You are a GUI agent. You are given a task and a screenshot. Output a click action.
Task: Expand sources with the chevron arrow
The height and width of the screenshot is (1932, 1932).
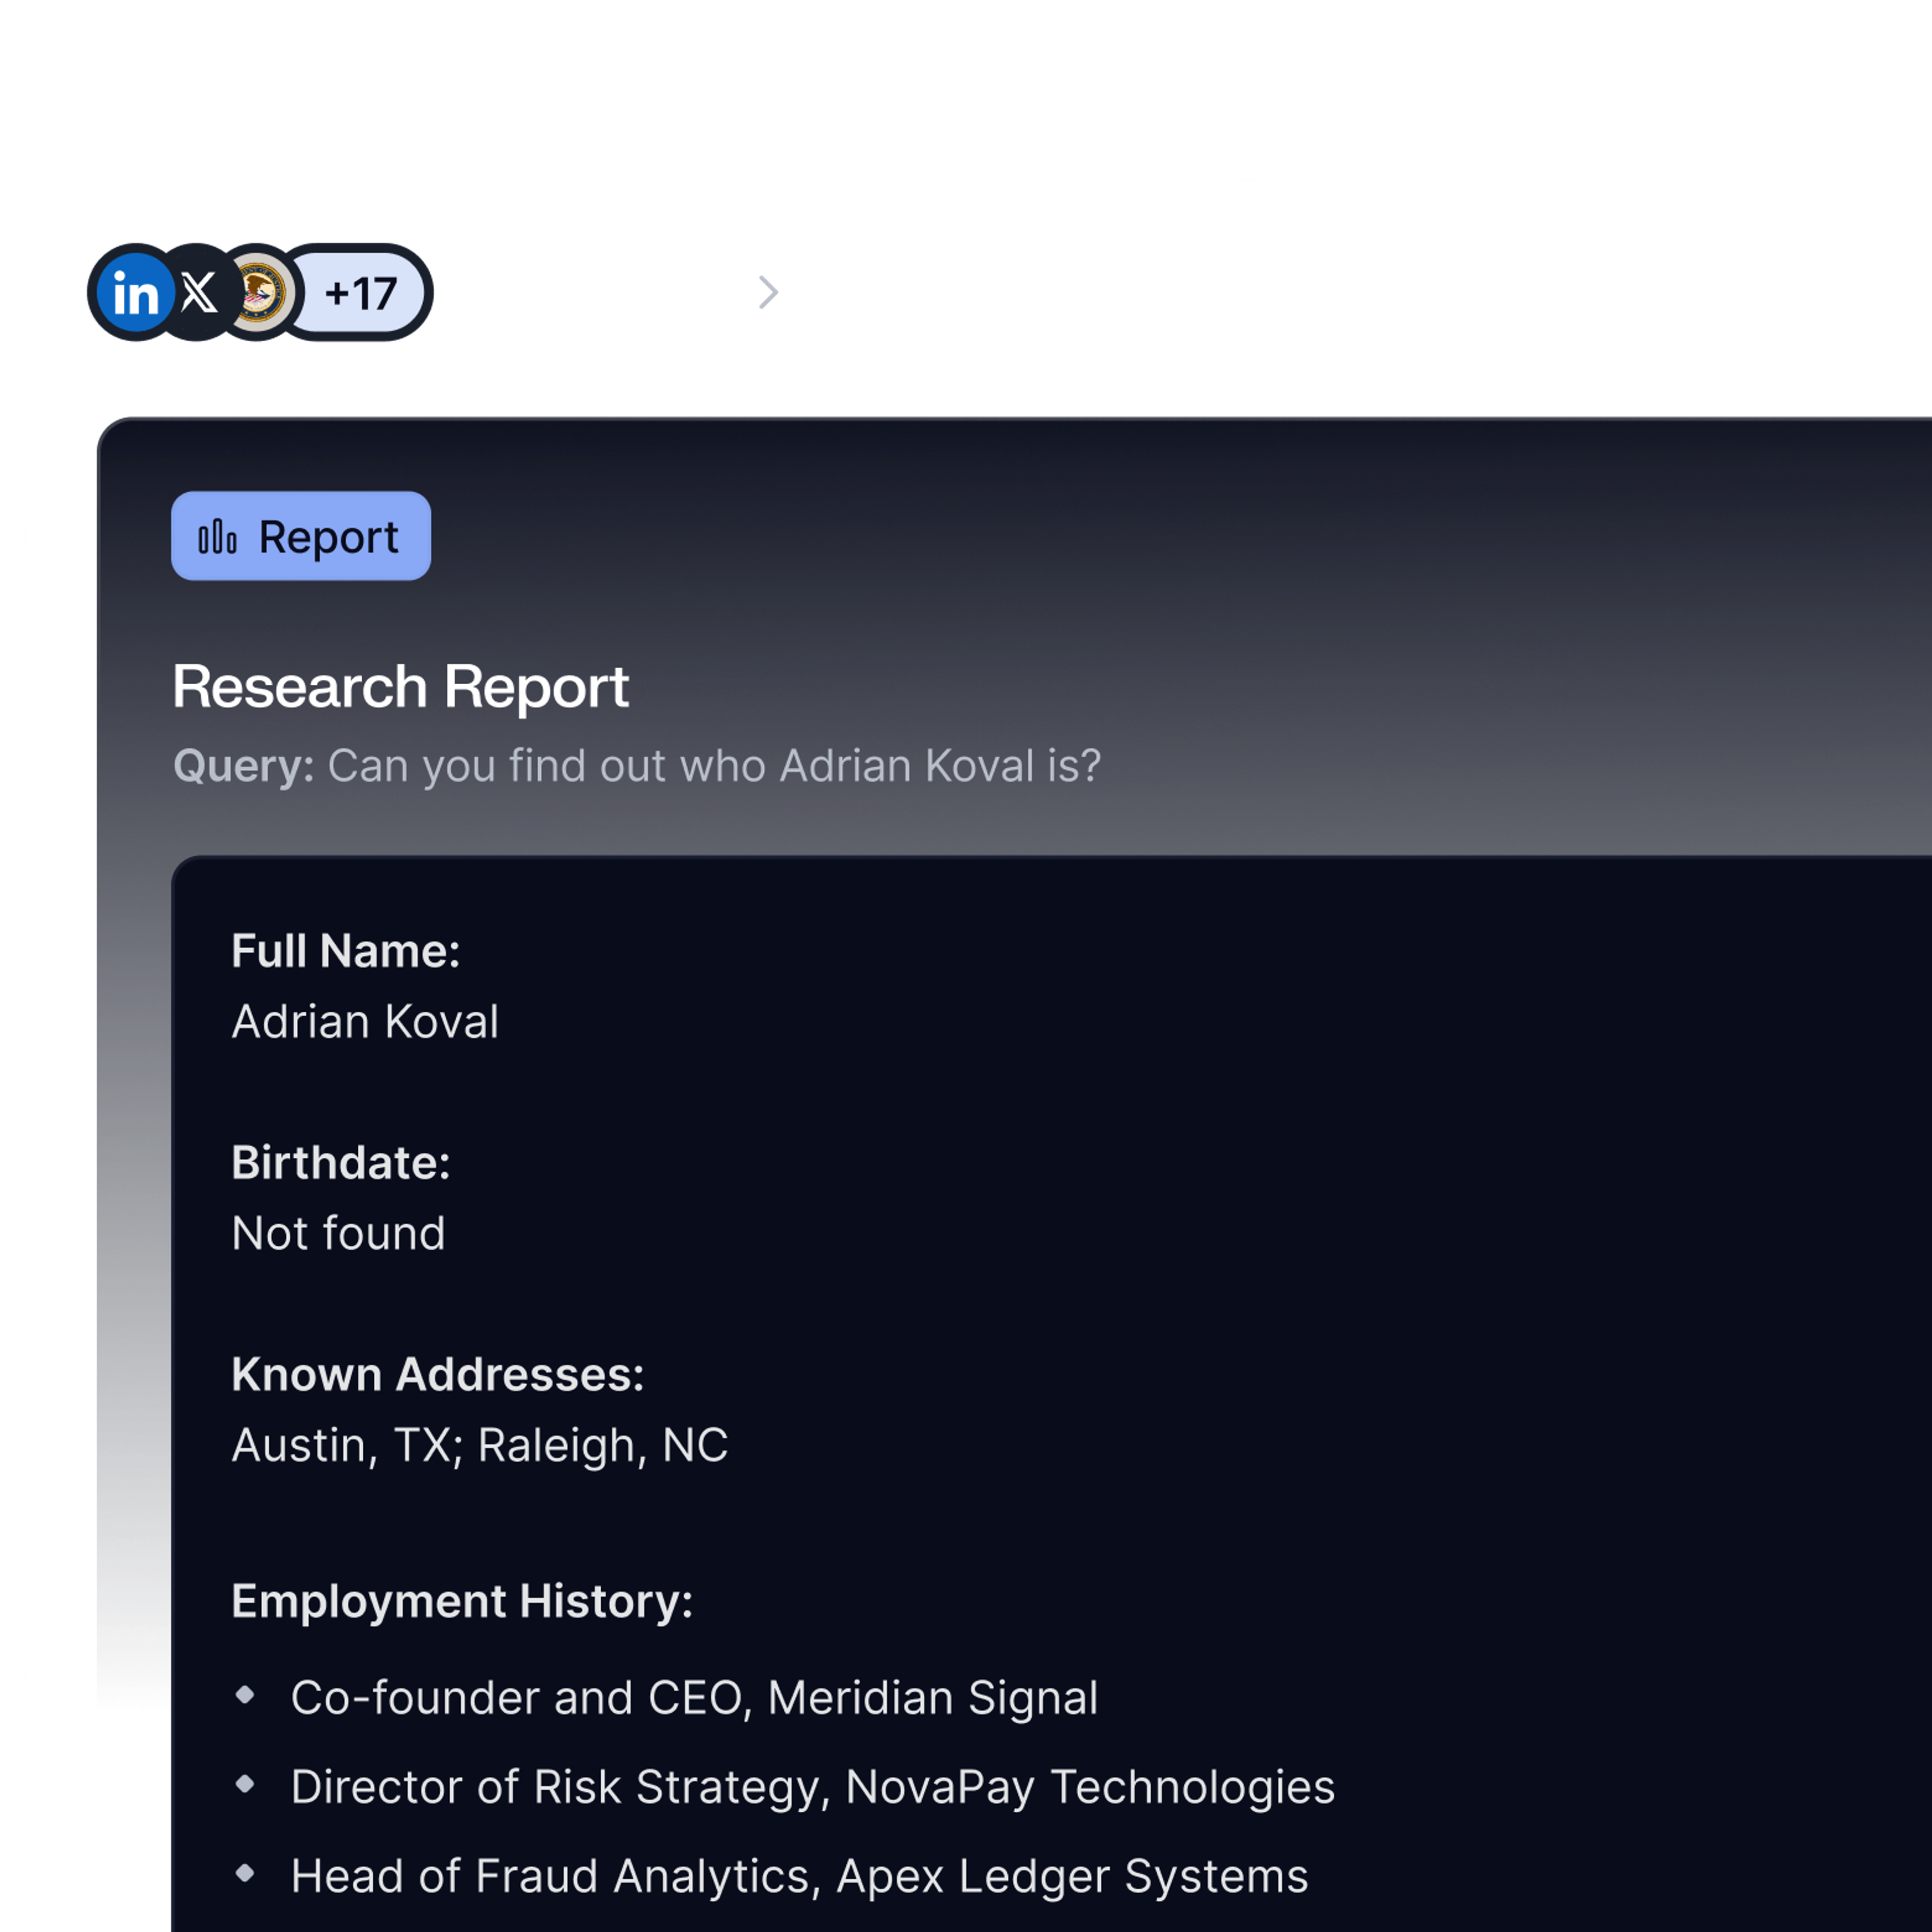768,293
